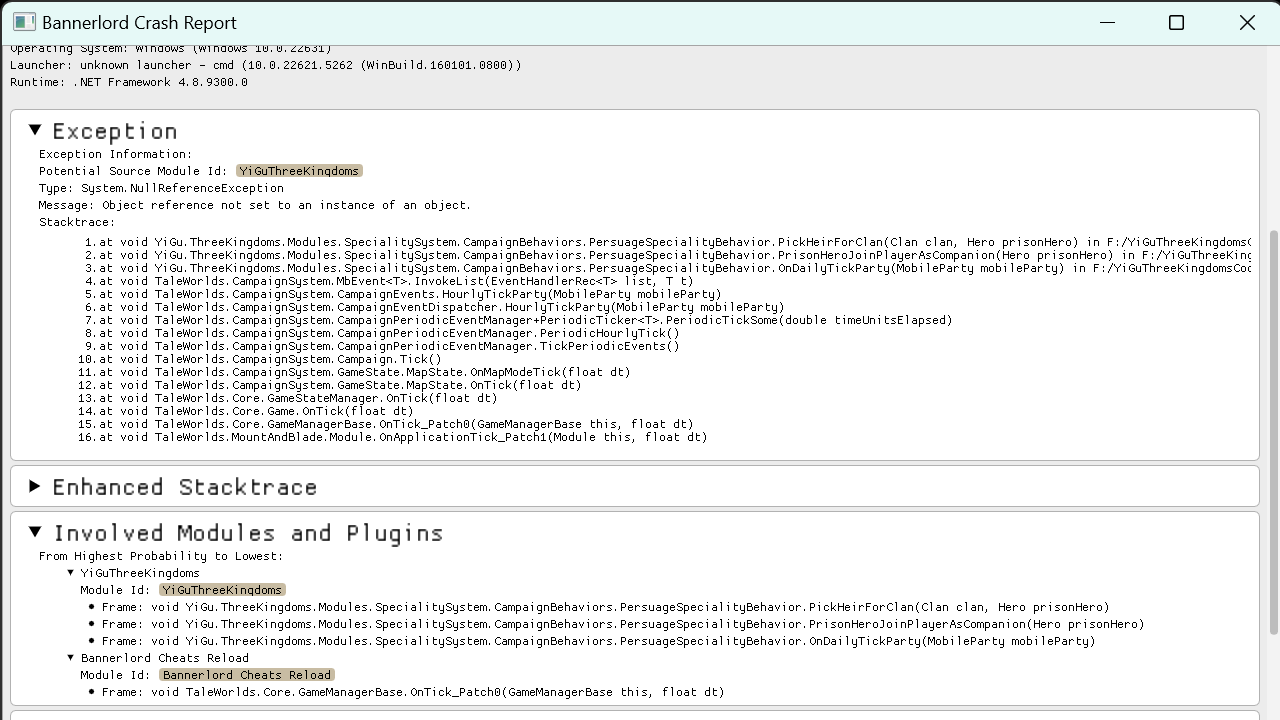Select stacktrace line 16 OnApplicationTick_Patch1
Screen dimensions: 1280x720
393,437
